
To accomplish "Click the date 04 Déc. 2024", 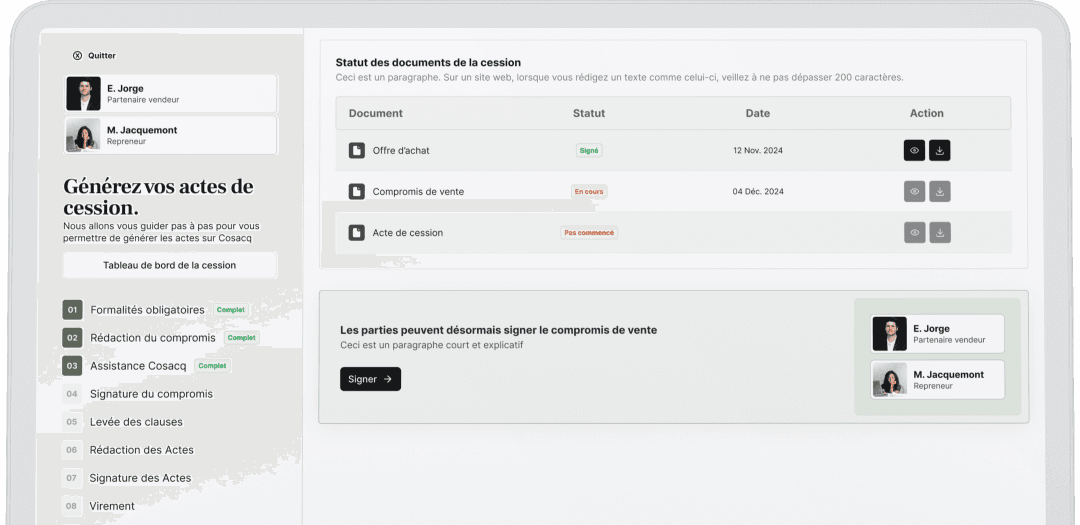I will click(758, 192).
